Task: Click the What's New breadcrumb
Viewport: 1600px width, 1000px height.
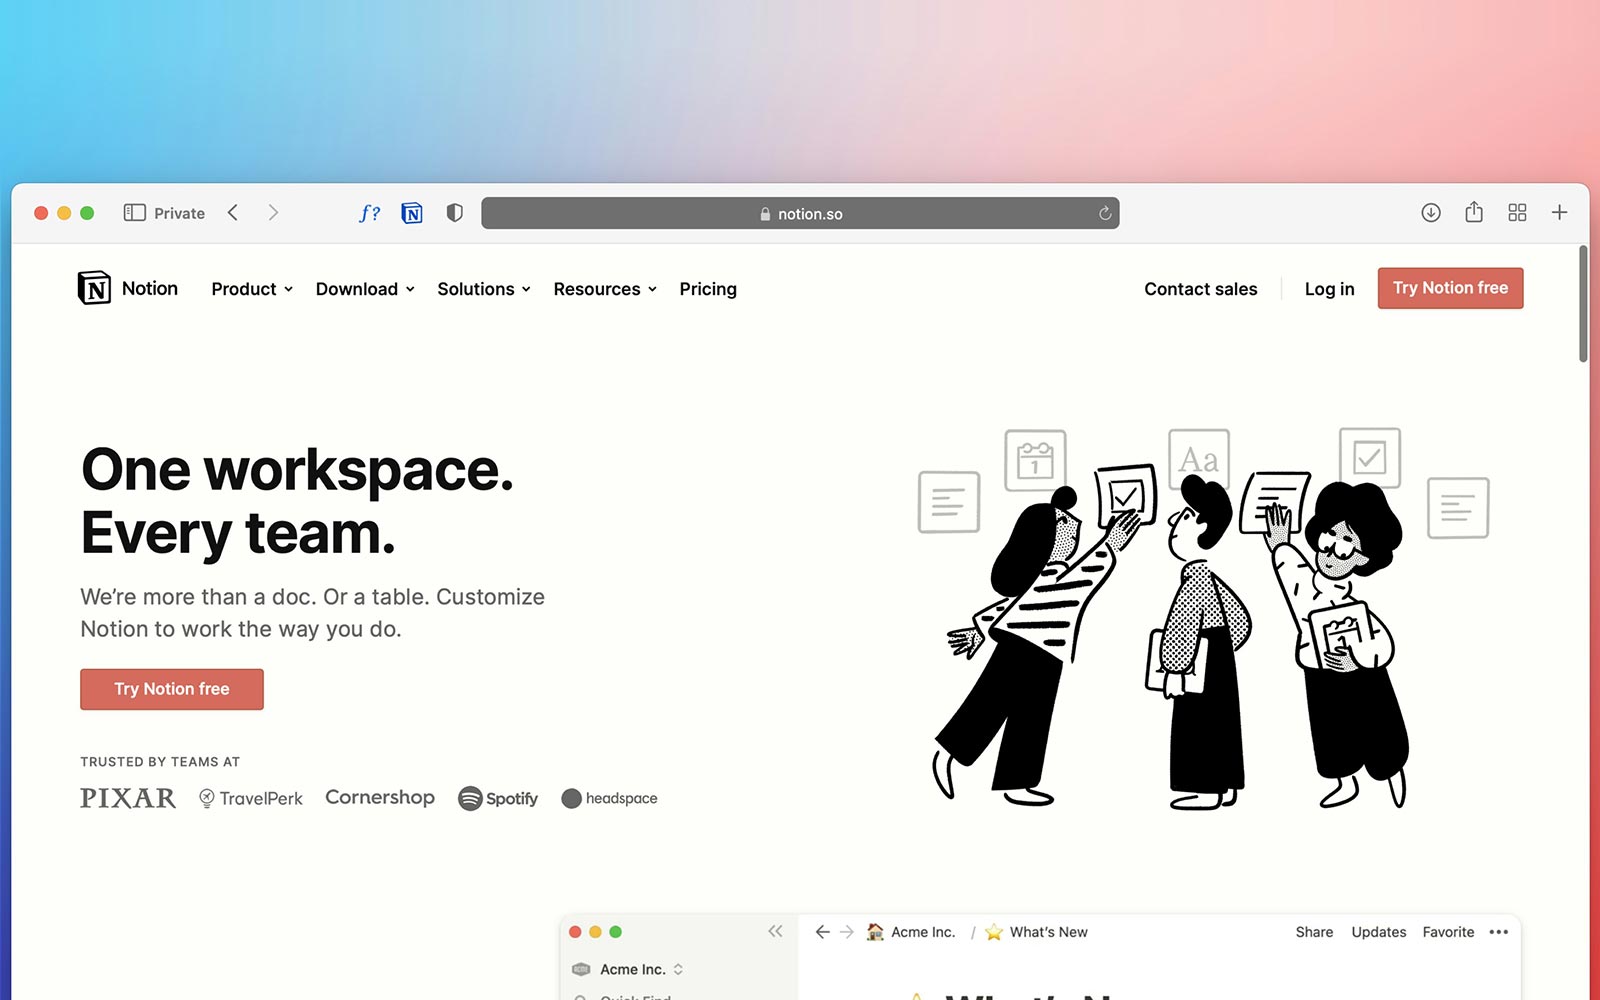Action: (1048, 932)
